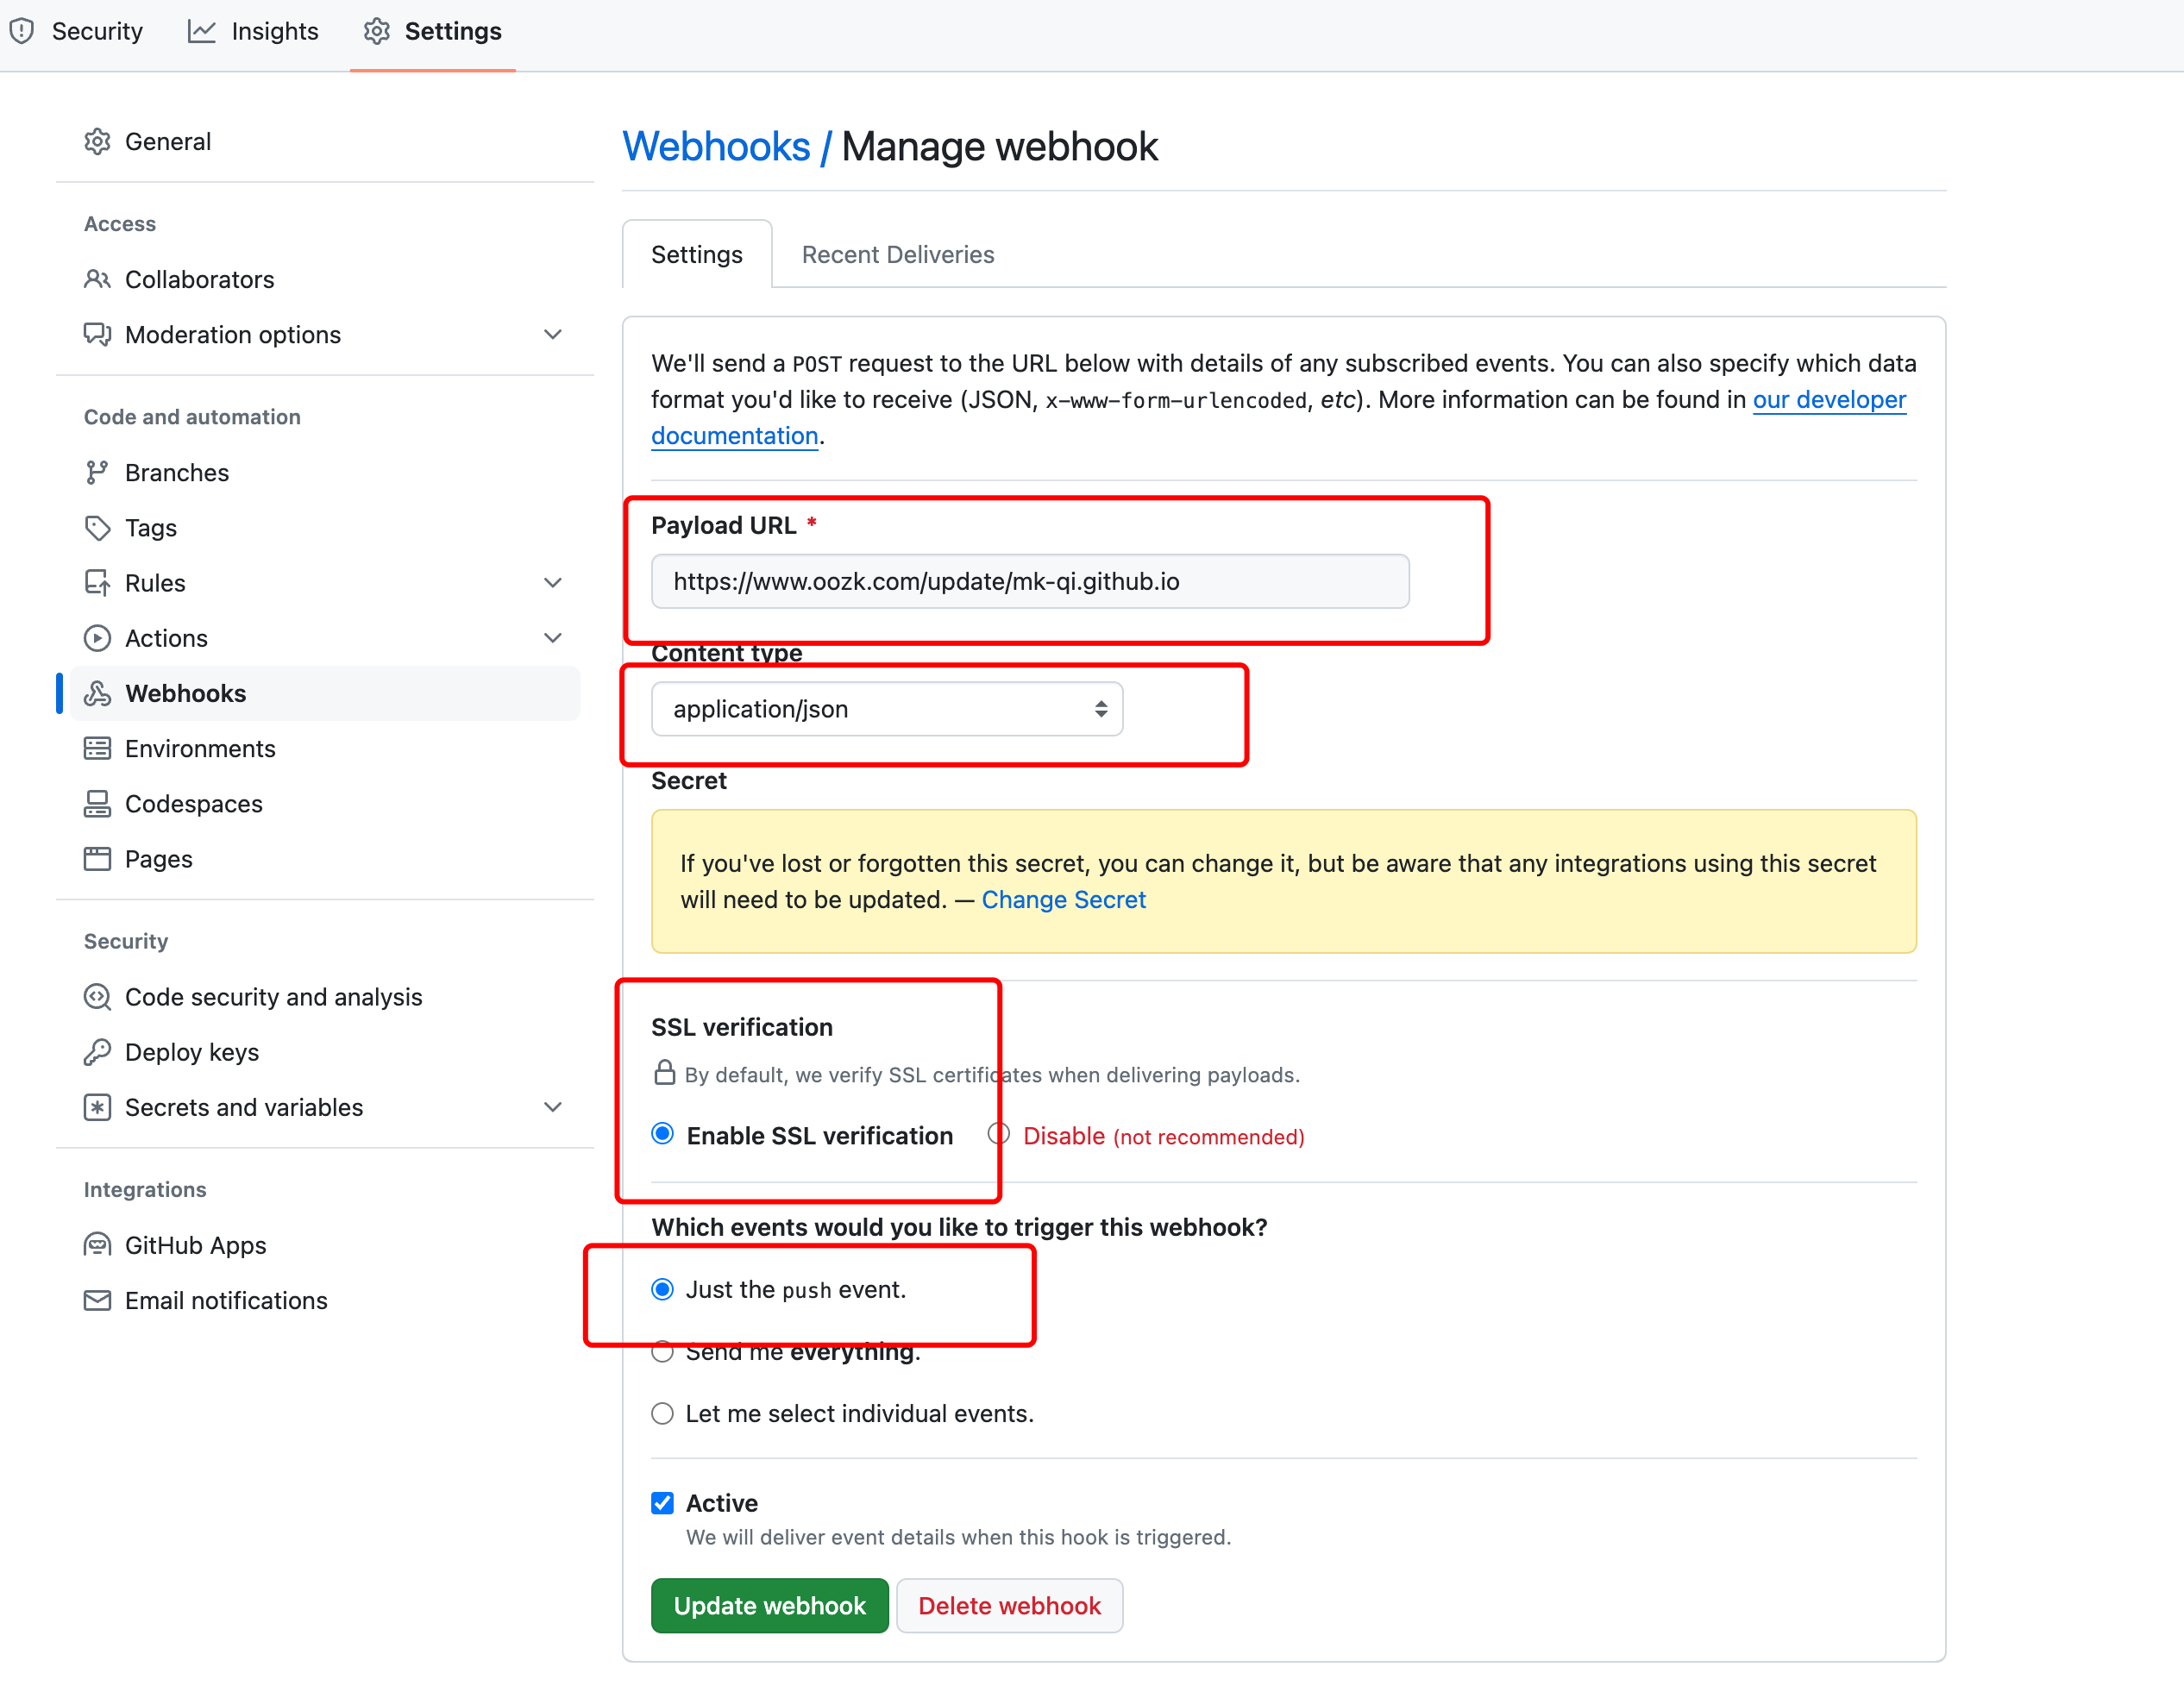
Task: Click the Codespaces icon in sidebar
Action: point(97,804)
